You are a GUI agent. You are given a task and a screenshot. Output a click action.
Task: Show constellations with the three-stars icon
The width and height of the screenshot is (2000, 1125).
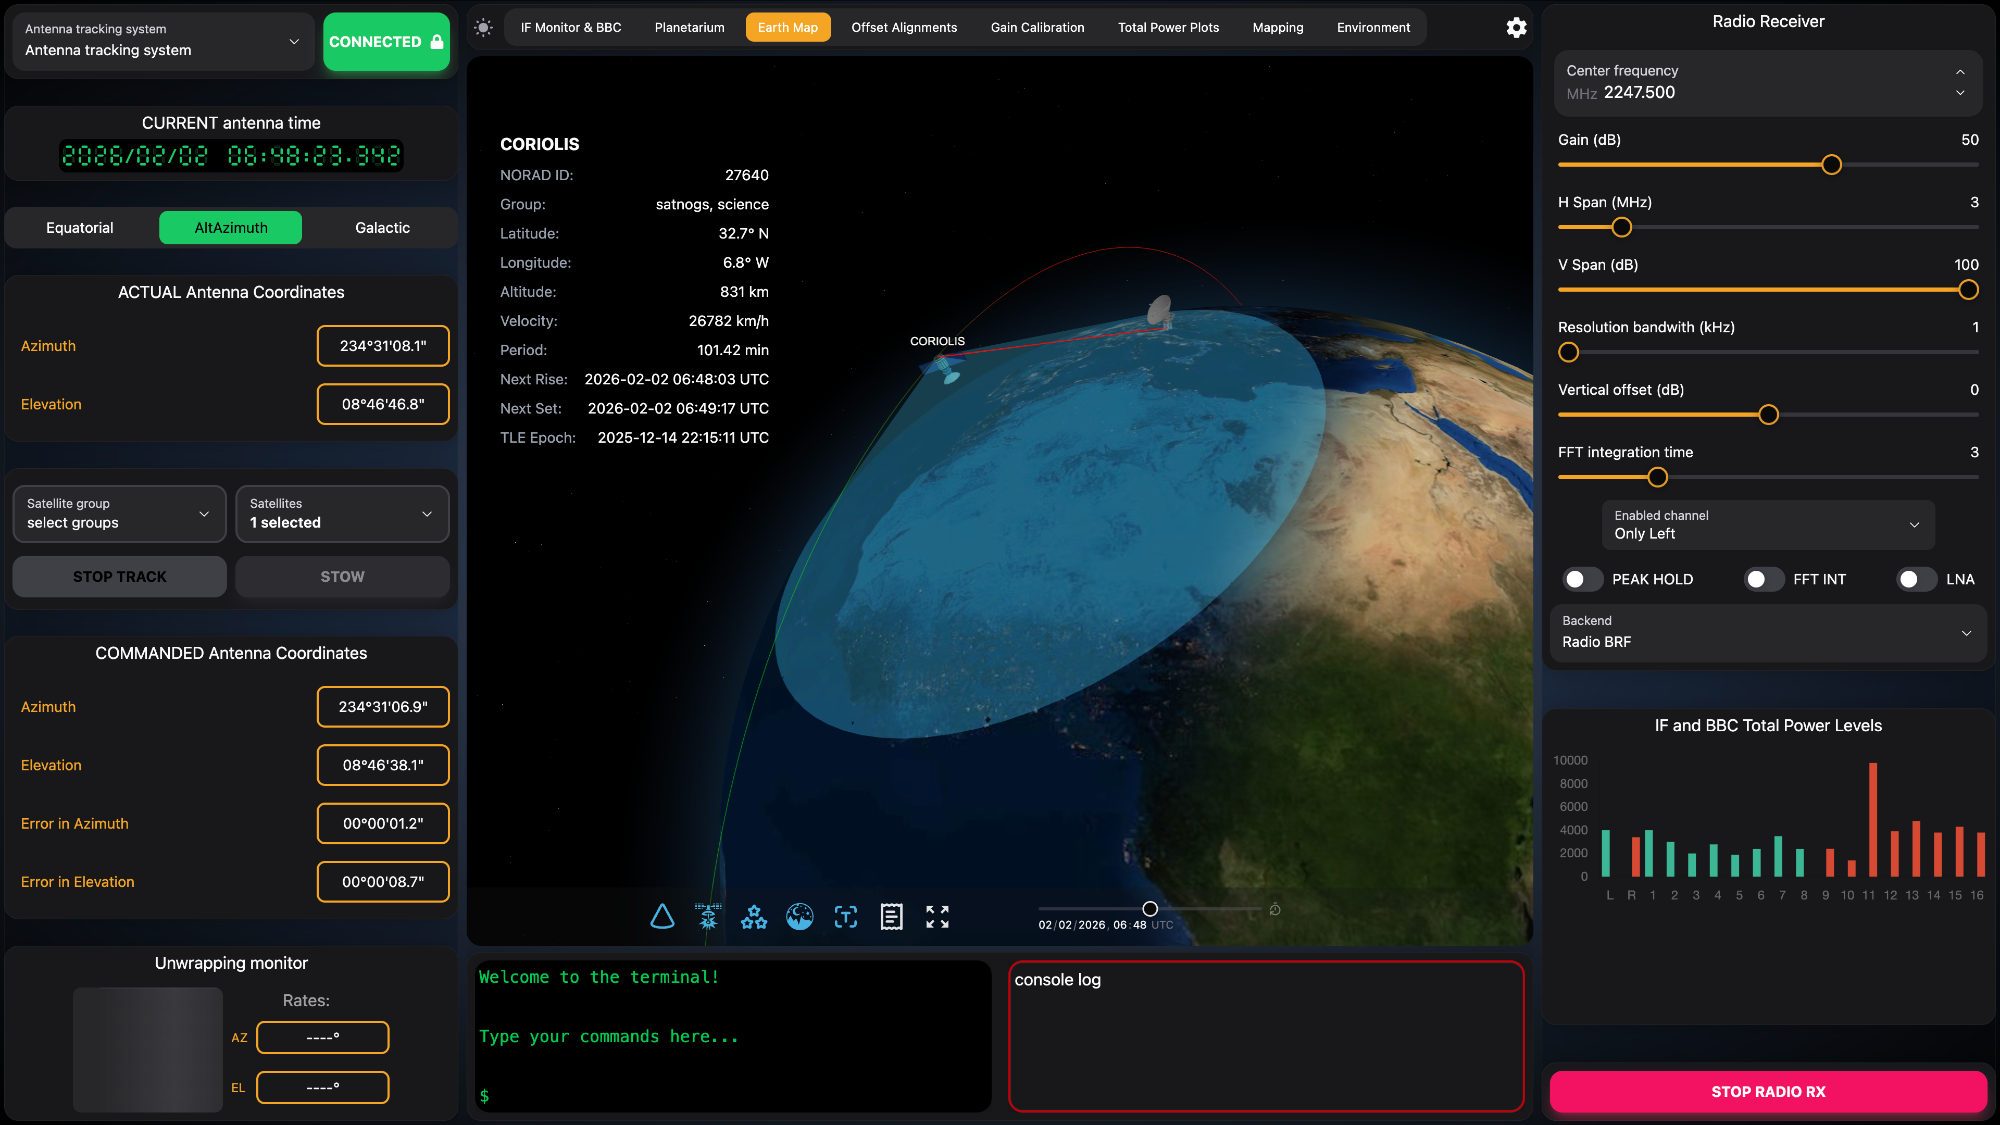(754, 916)
